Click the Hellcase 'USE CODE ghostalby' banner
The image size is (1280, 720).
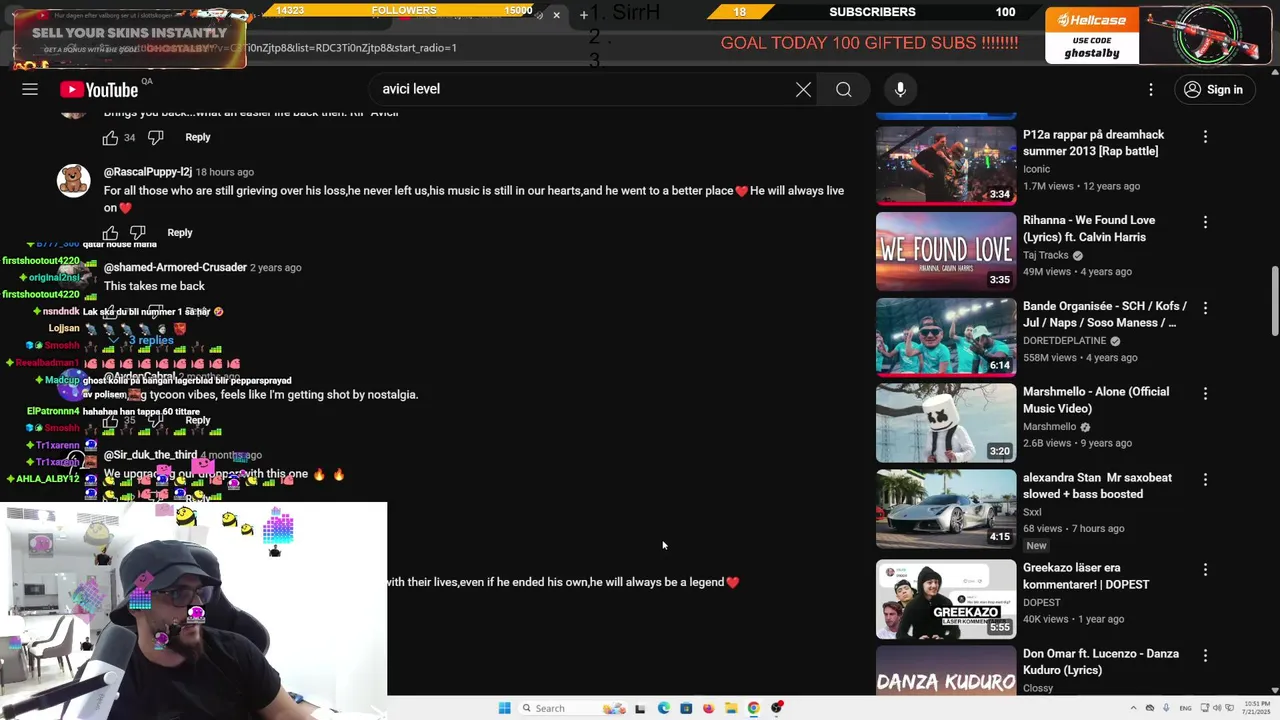point(1157,36)
